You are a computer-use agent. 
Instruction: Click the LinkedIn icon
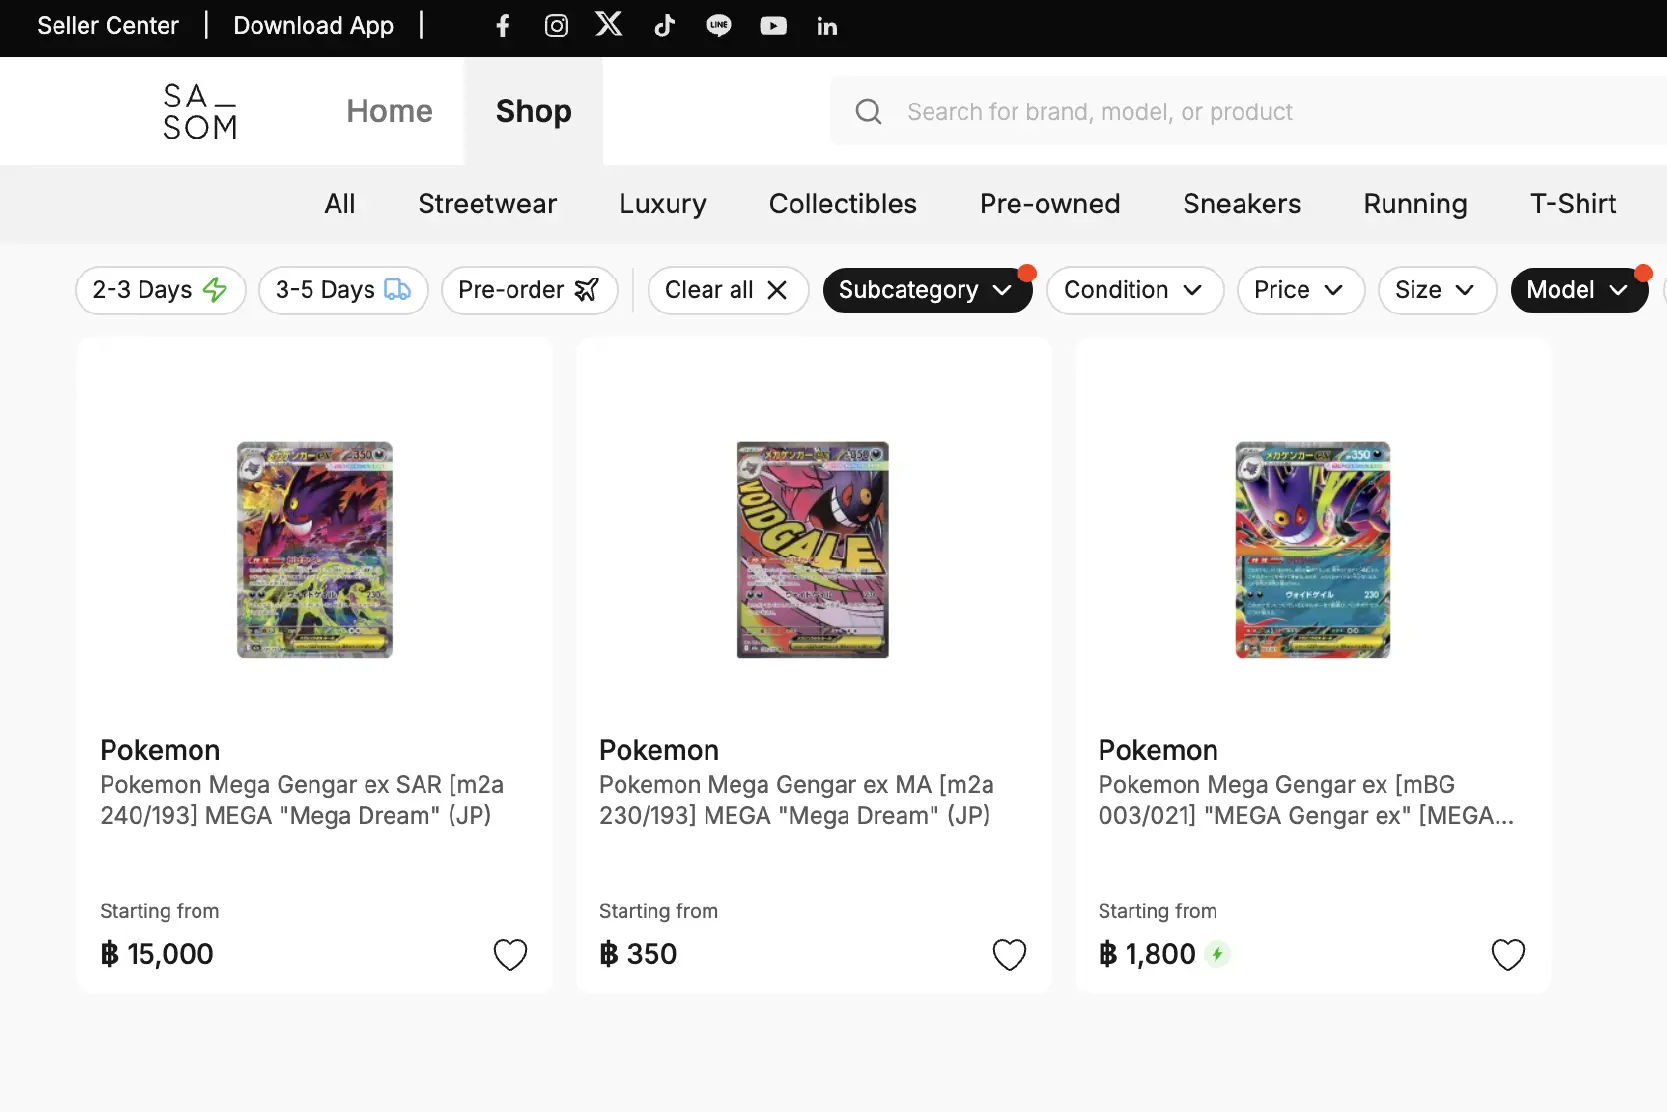click(827, 27)
